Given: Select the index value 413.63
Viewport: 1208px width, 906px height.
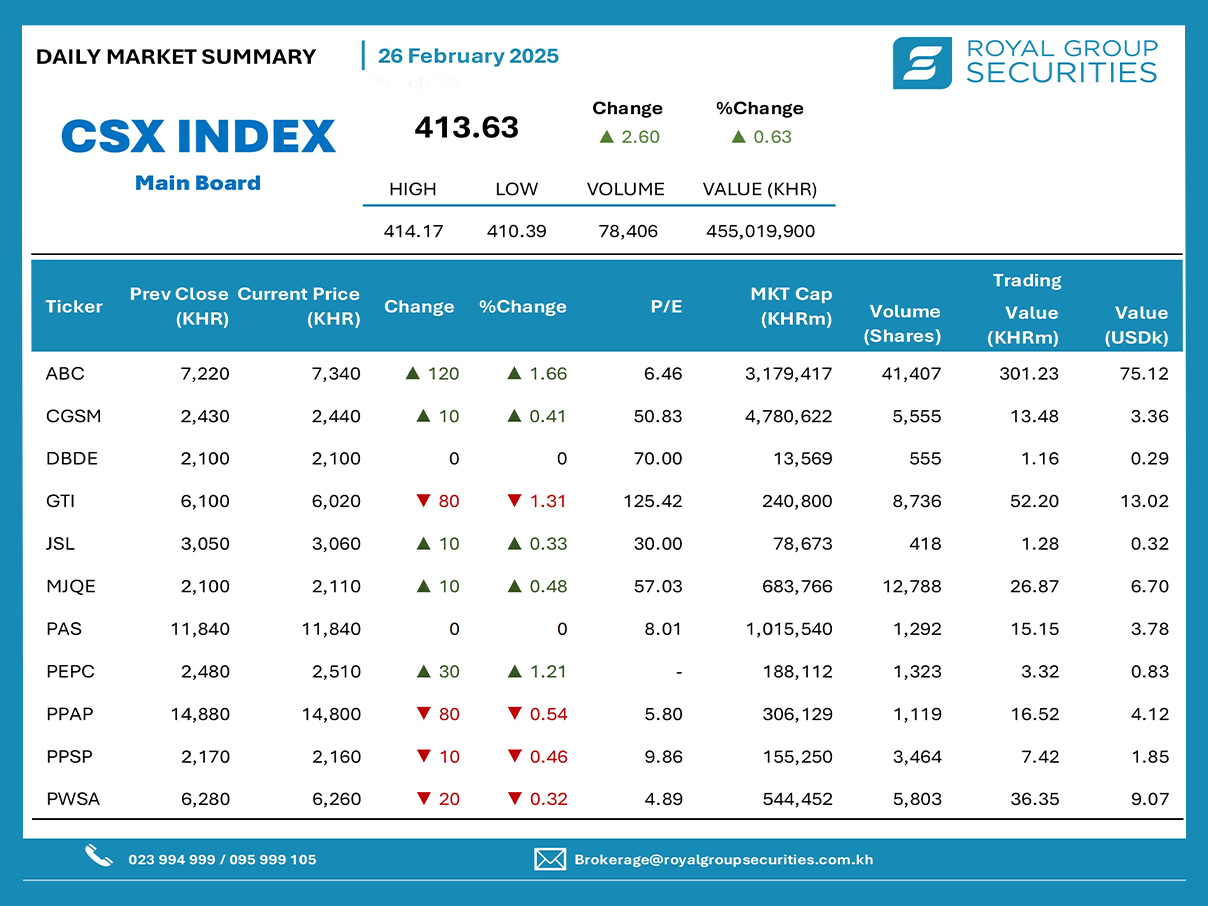Looking at the screenshot, I should point(467,127).
